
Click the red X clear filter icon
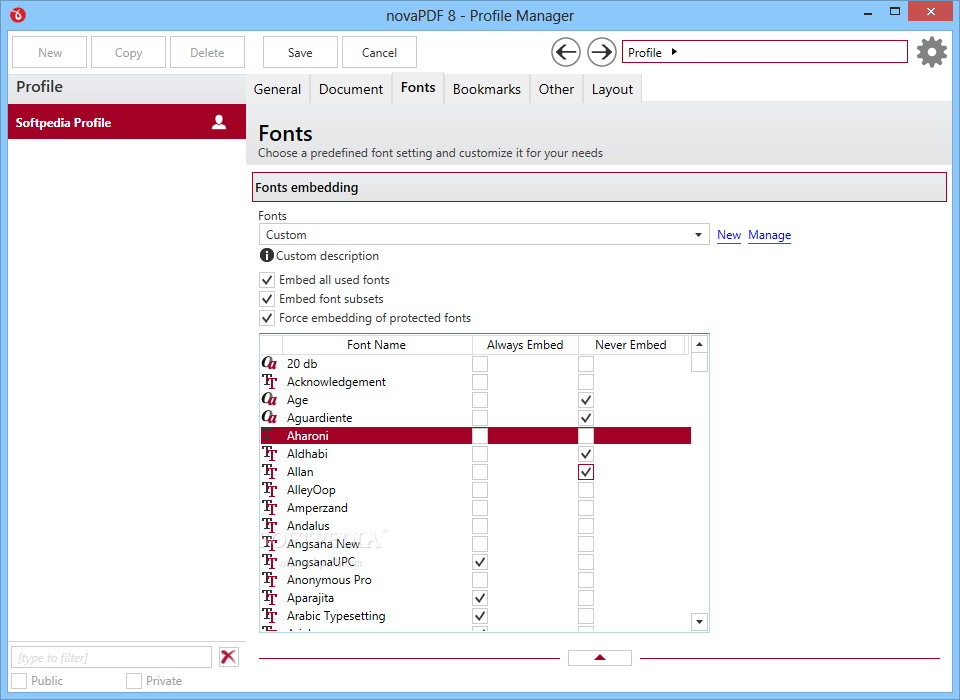pos(228,657)
